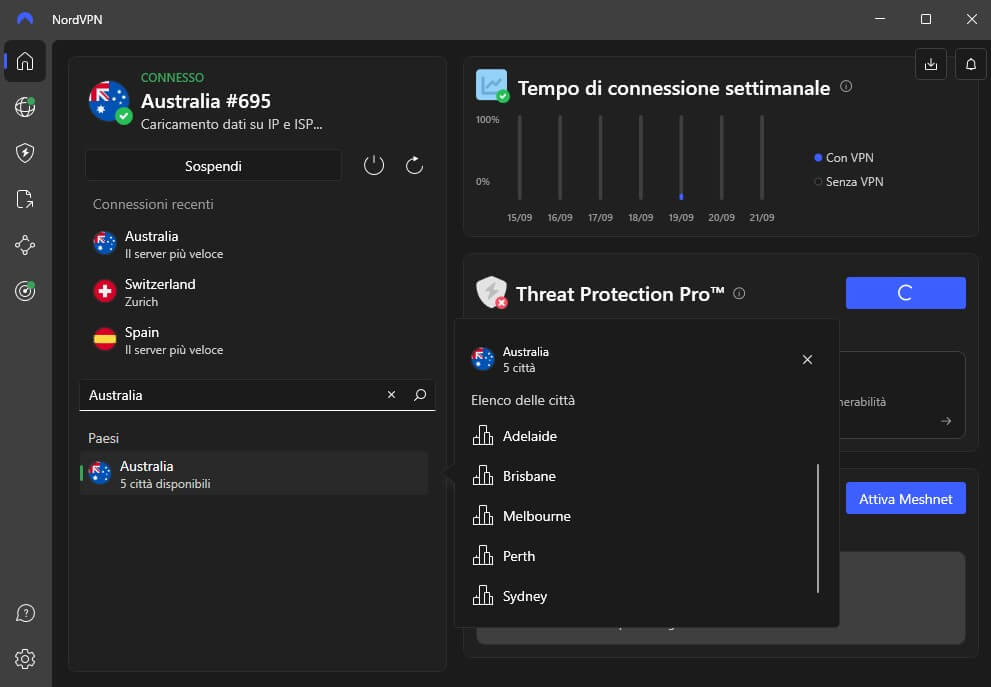
Task: Choose Sydney from city list
Action: pyautogui.click(x=640, y=596)
